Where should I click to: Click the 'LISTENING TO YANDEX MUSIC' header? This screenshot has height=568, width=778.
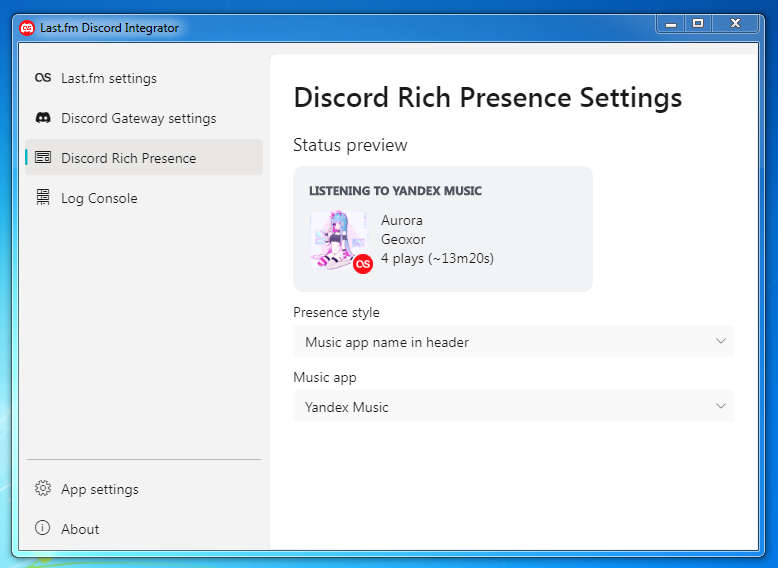395,191
